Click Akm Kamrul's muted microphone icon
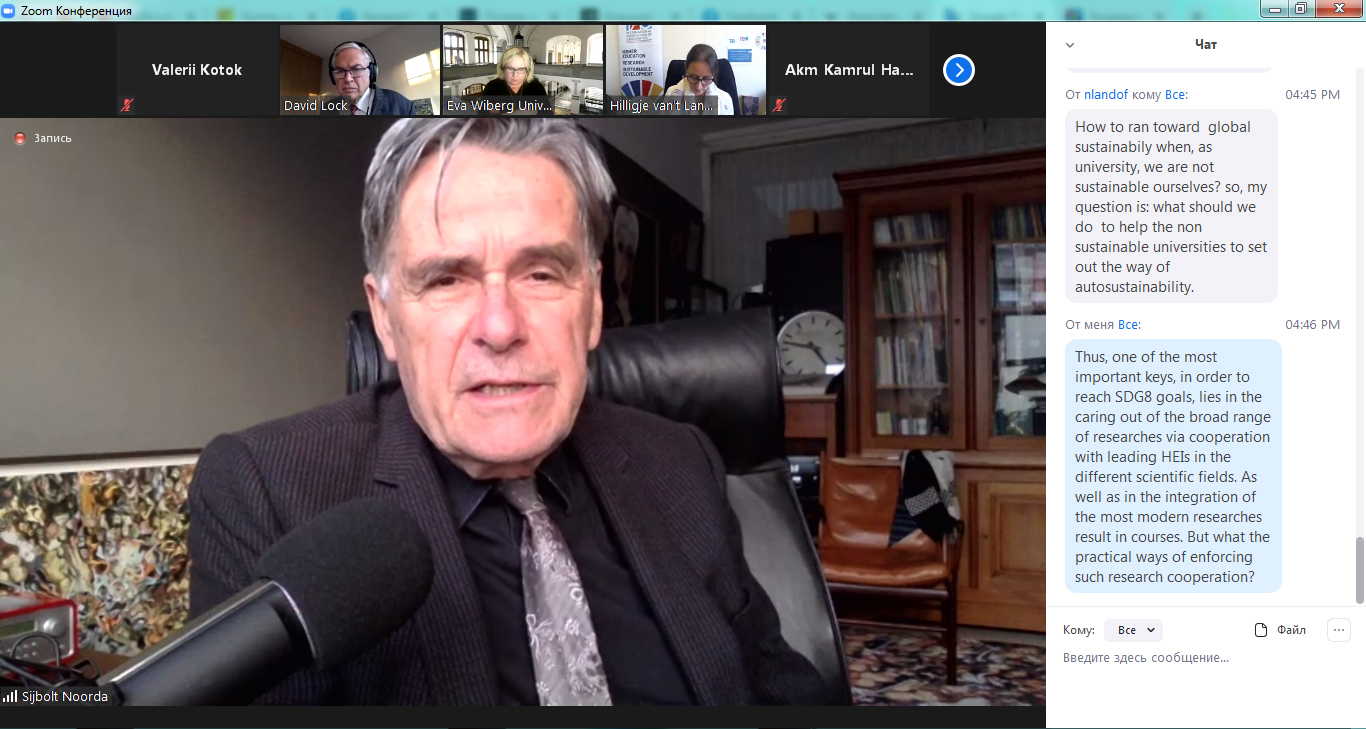 coord(779,104)
